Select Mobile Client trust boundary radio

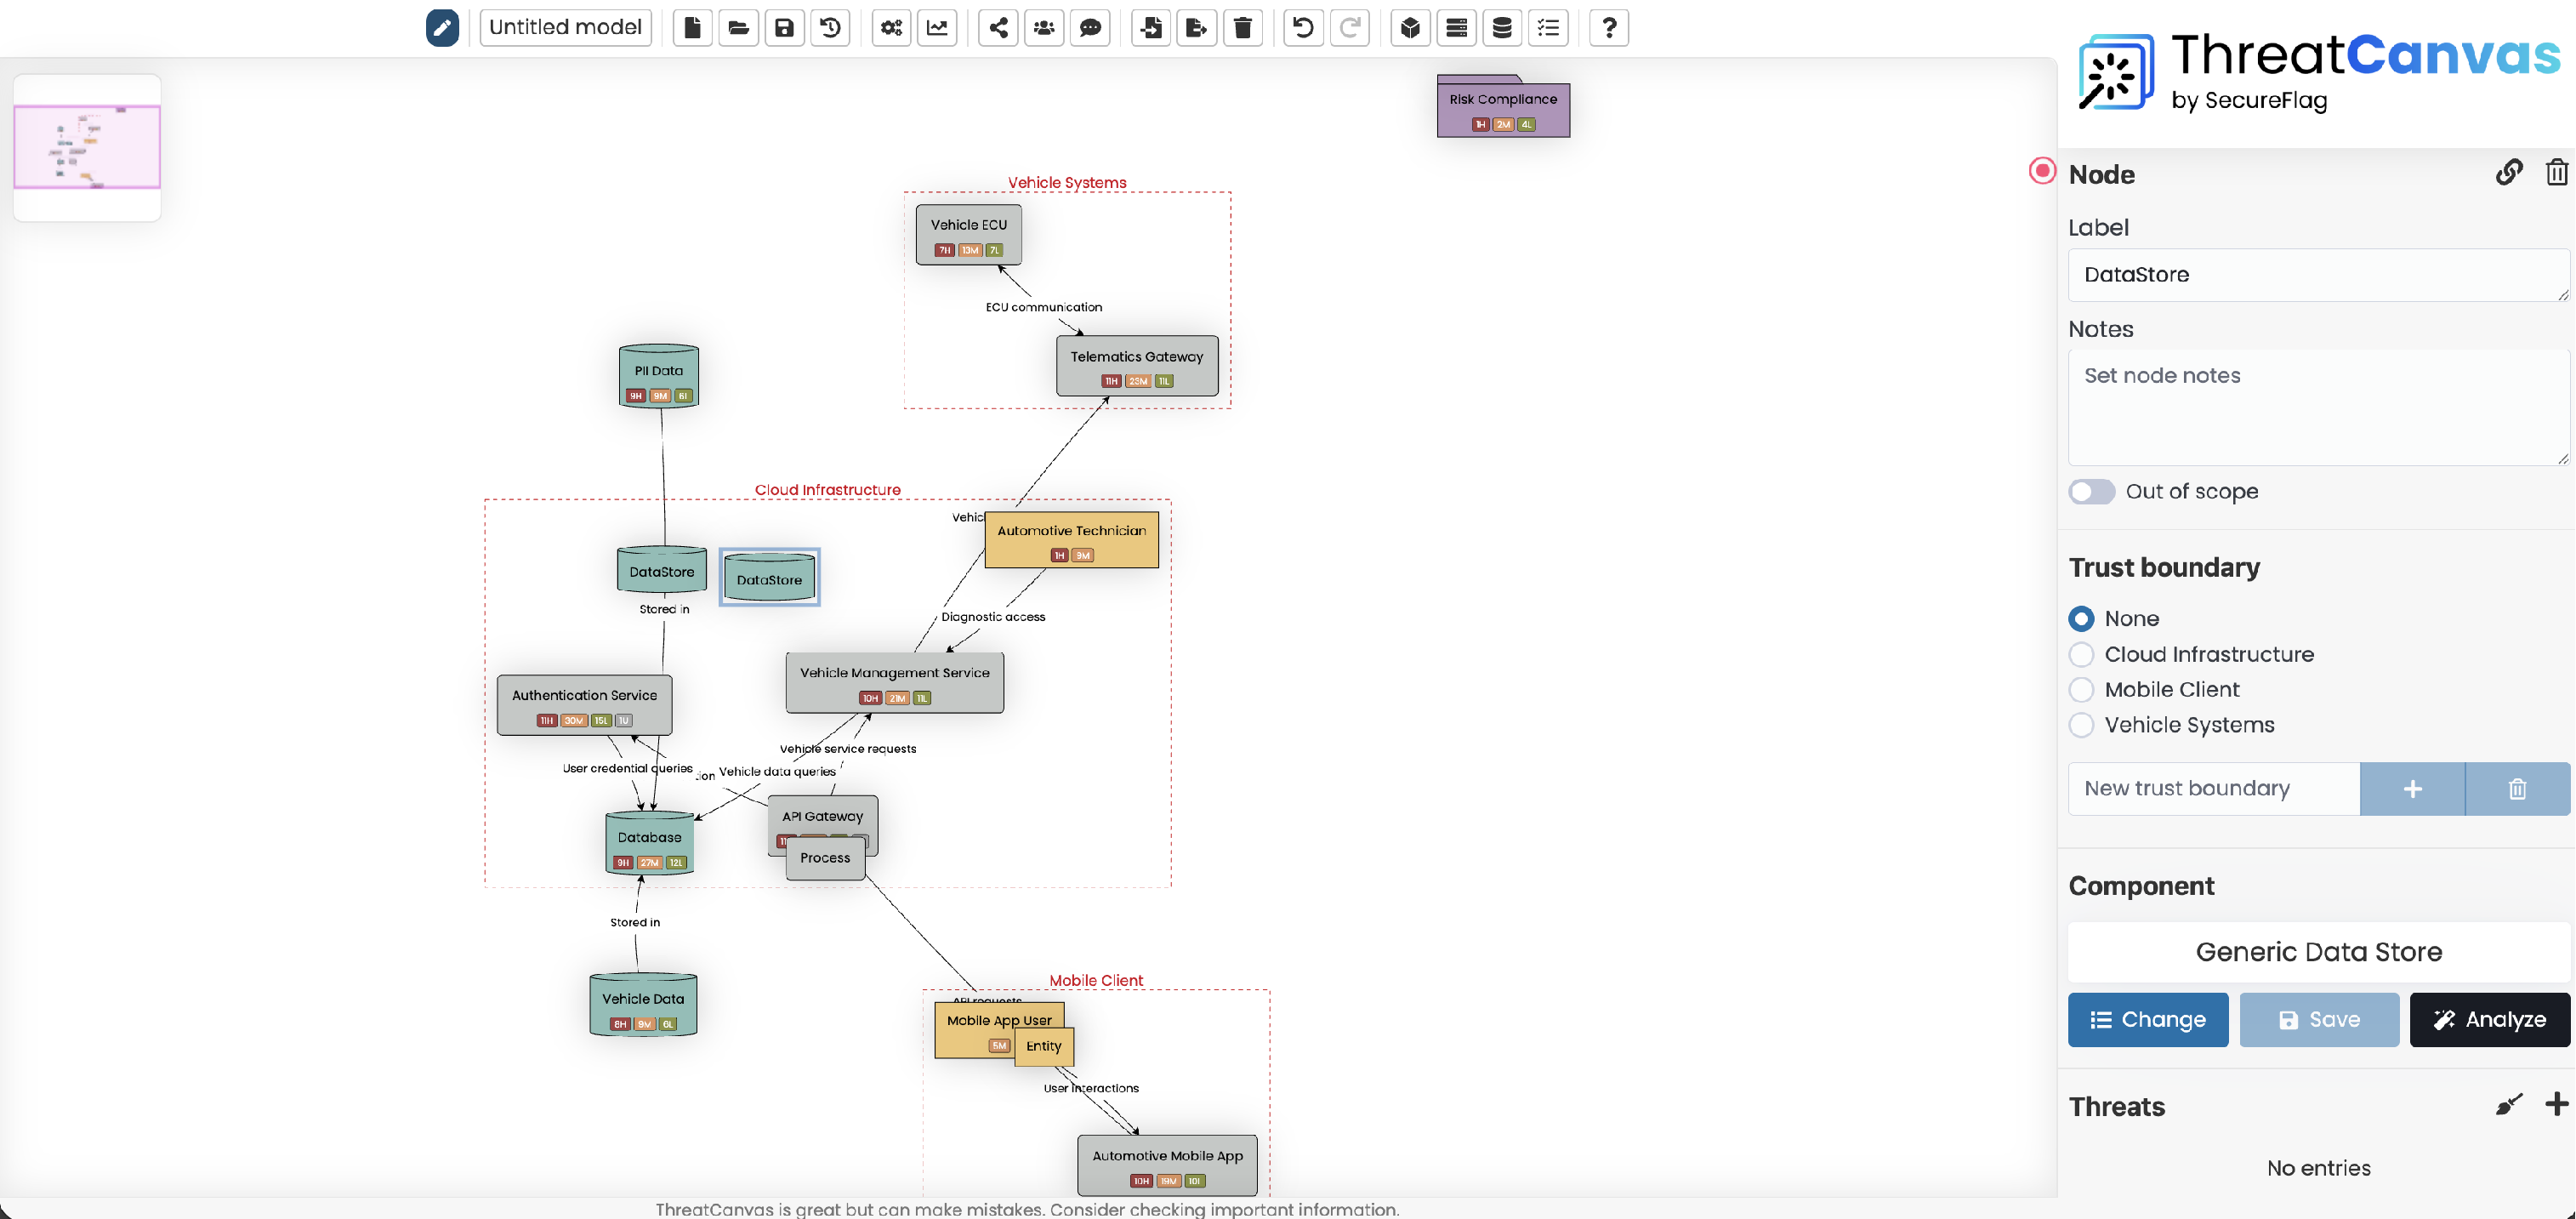[x=2081, y=689]
